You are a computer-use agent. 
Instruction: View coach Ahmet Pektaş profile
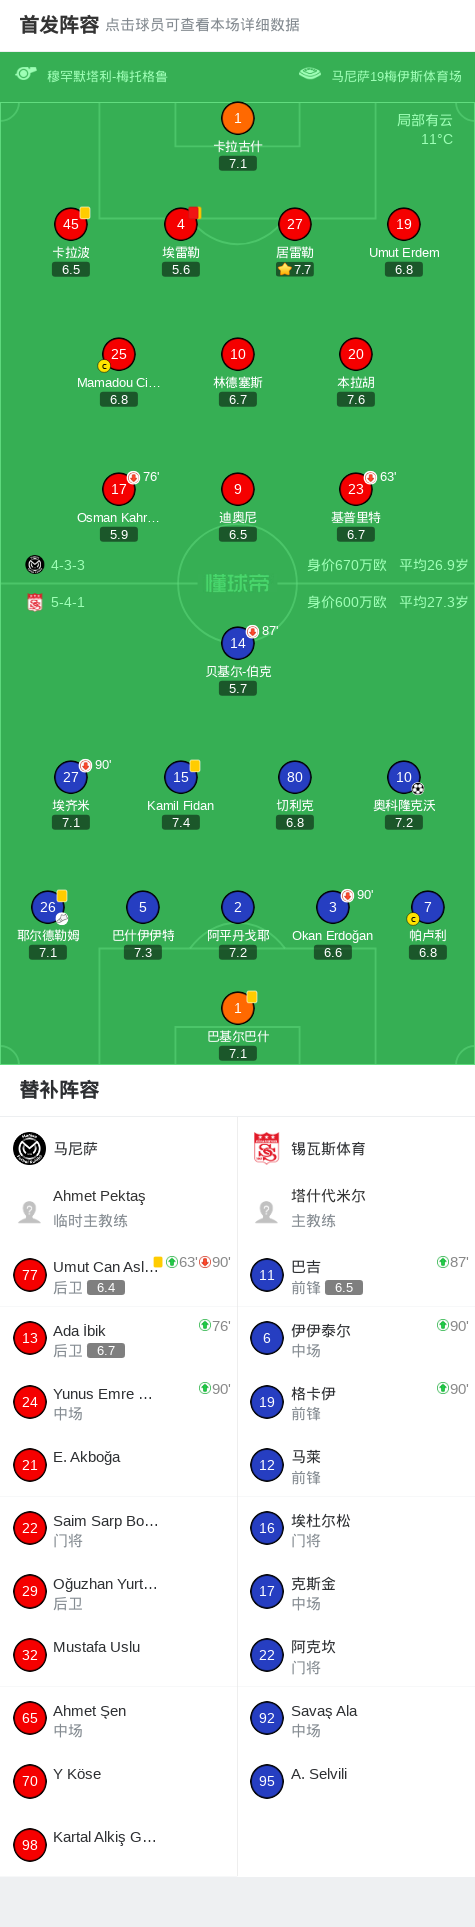30,1211
